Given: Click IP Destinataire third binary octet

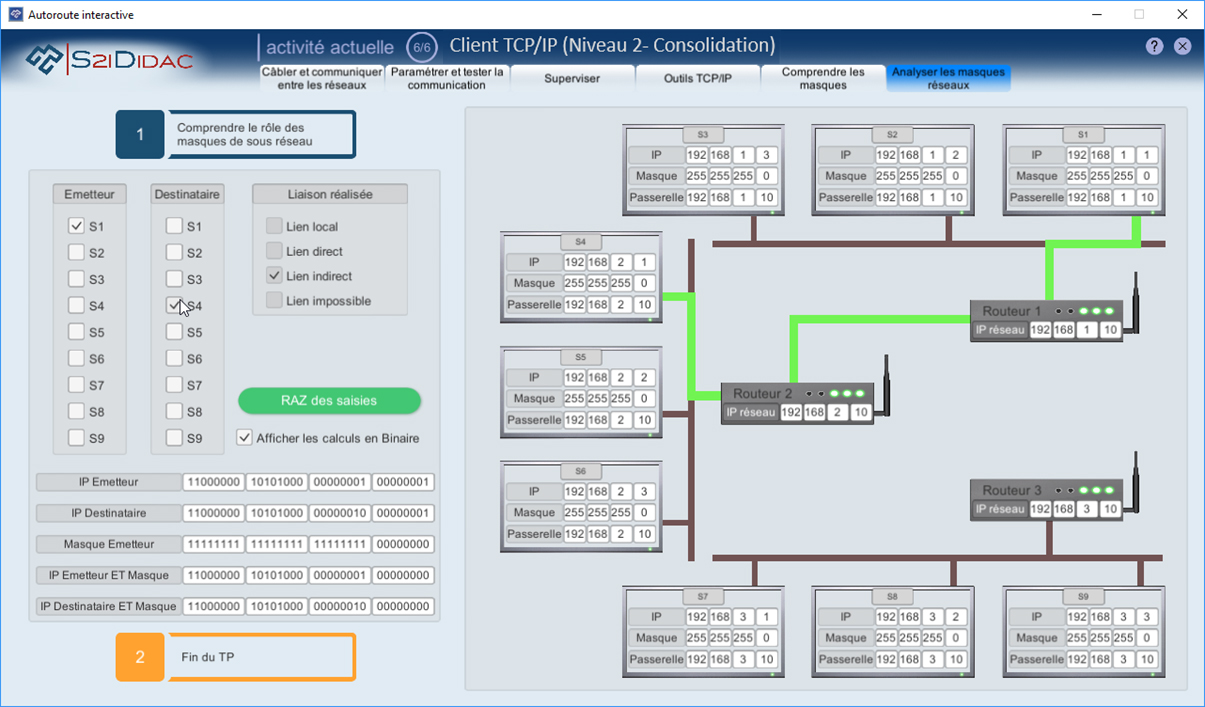Looking at the screenshot, I should pos(339,513).
